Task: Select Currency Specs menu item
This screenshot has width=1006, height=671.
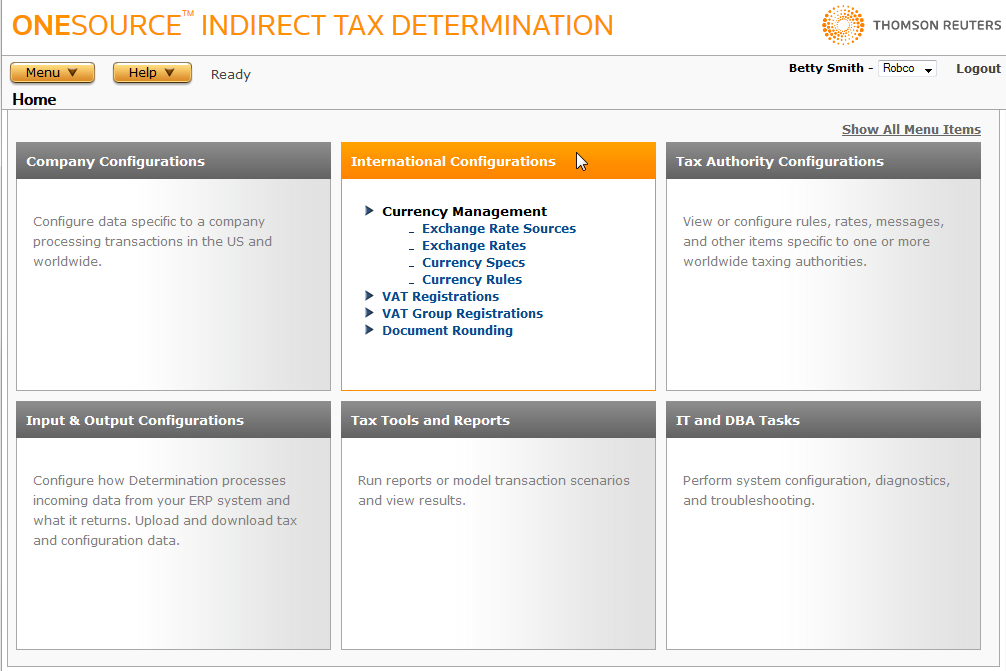Action: 473,262
